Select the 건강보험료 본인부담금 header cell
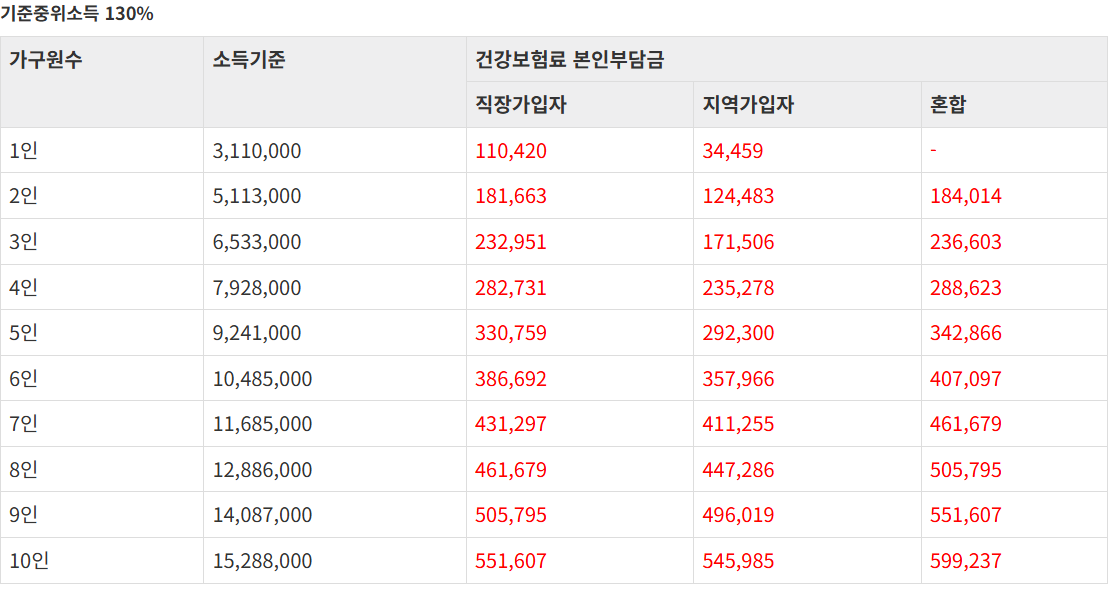The height and width of the screenshot is (589, 1113). (x=569, y=60)
